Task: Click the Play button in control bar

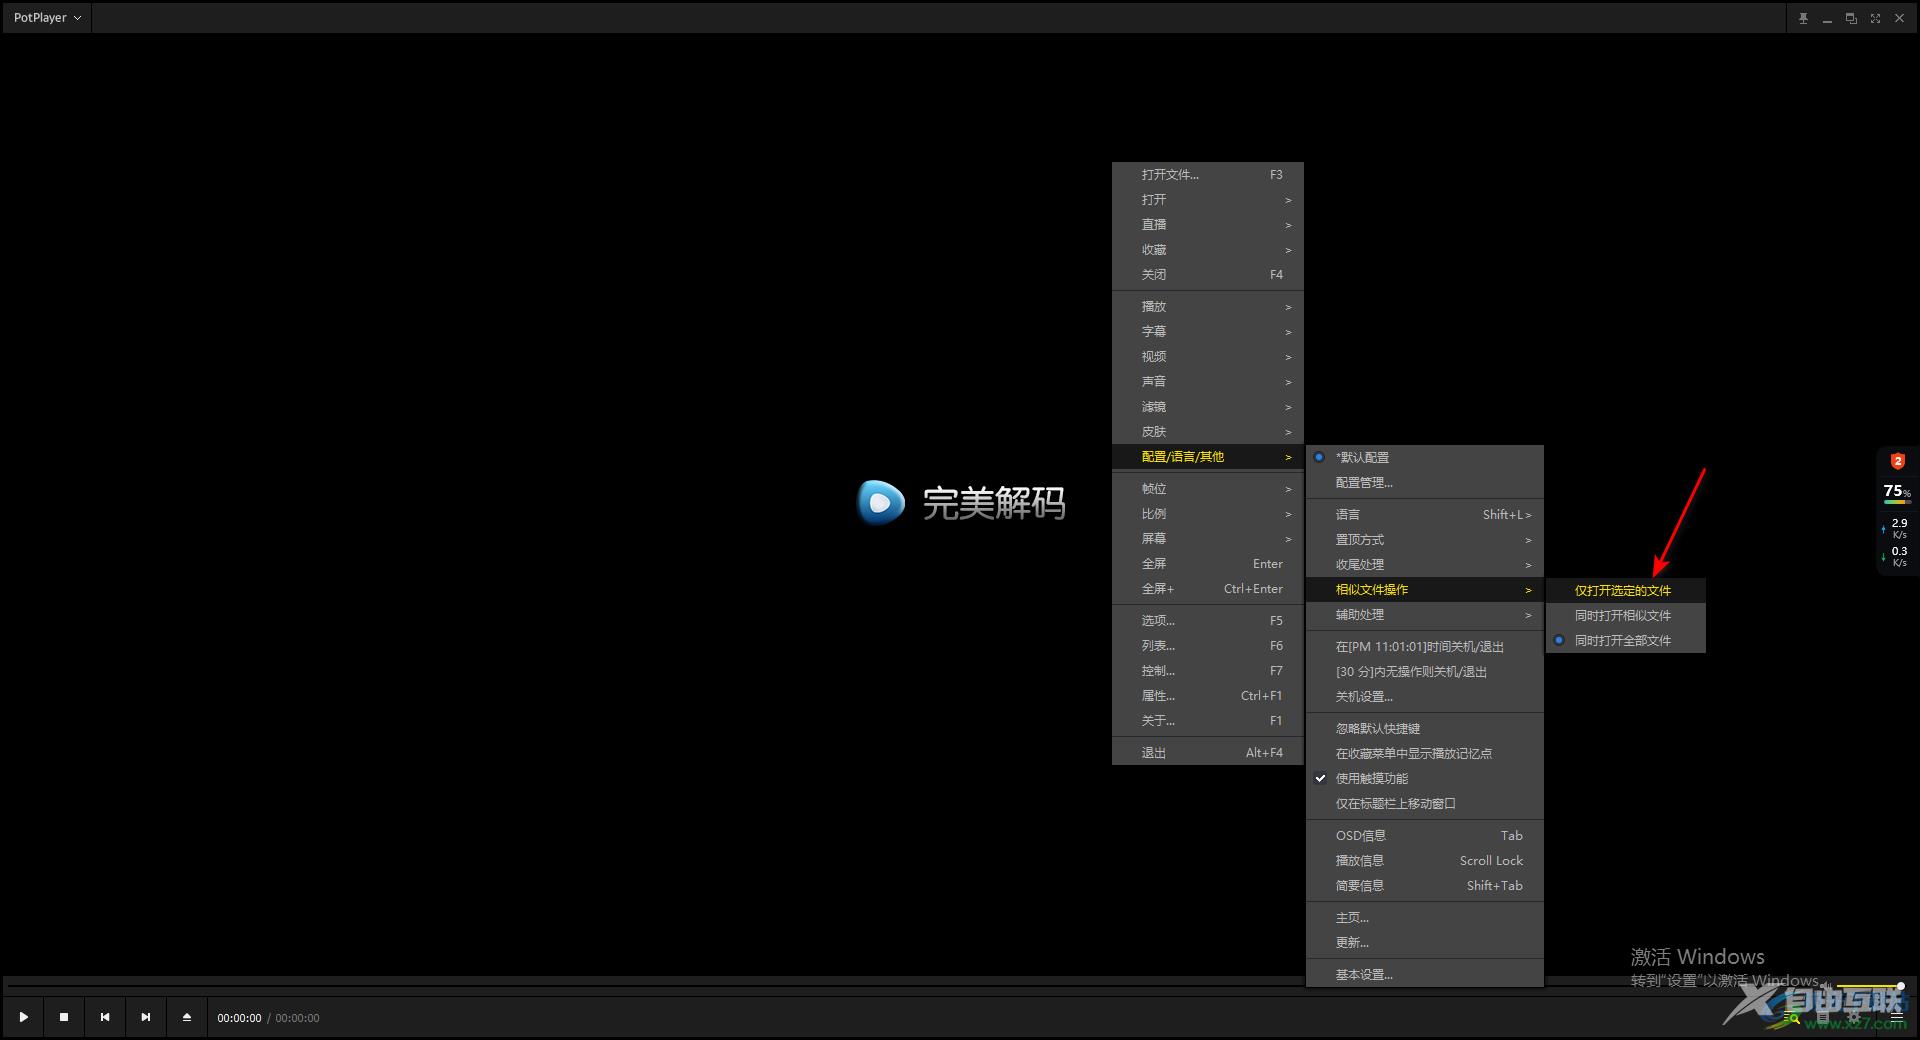Action: (23, 1017)
